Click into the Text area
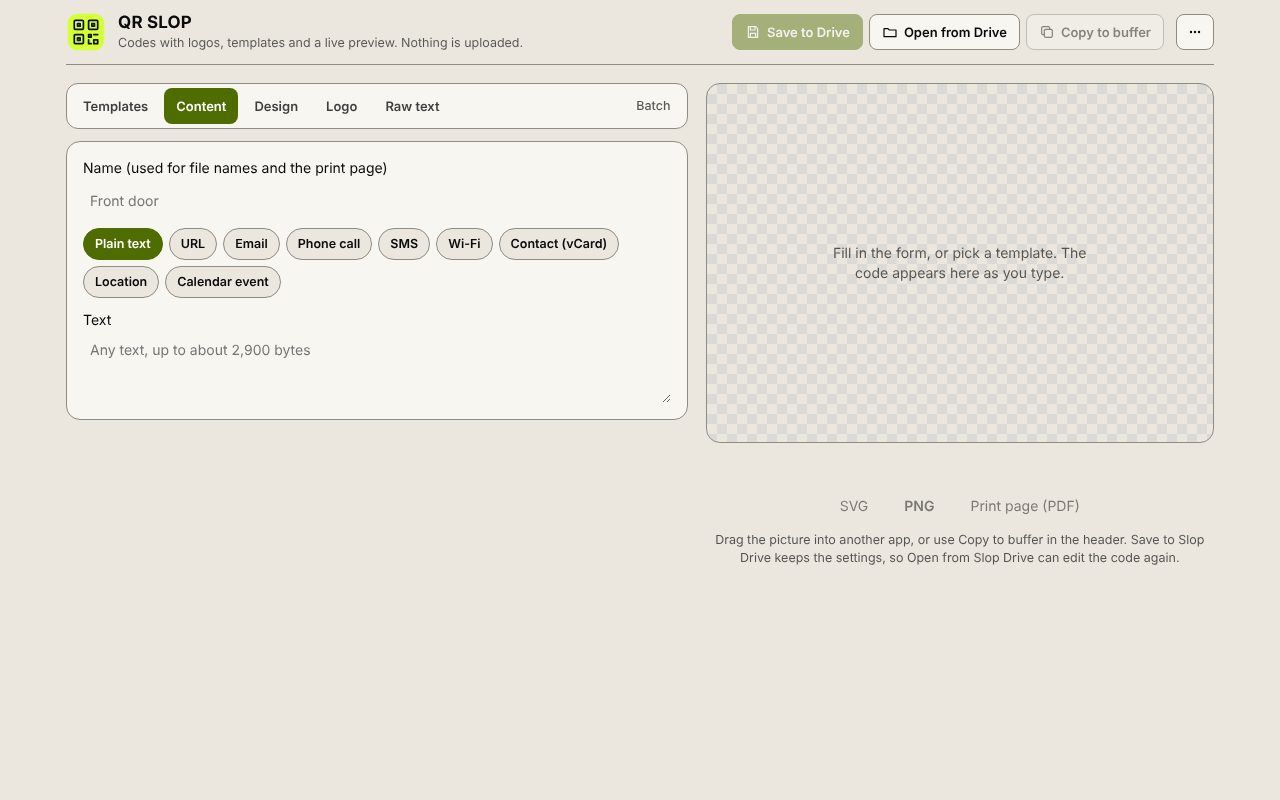 377,370
